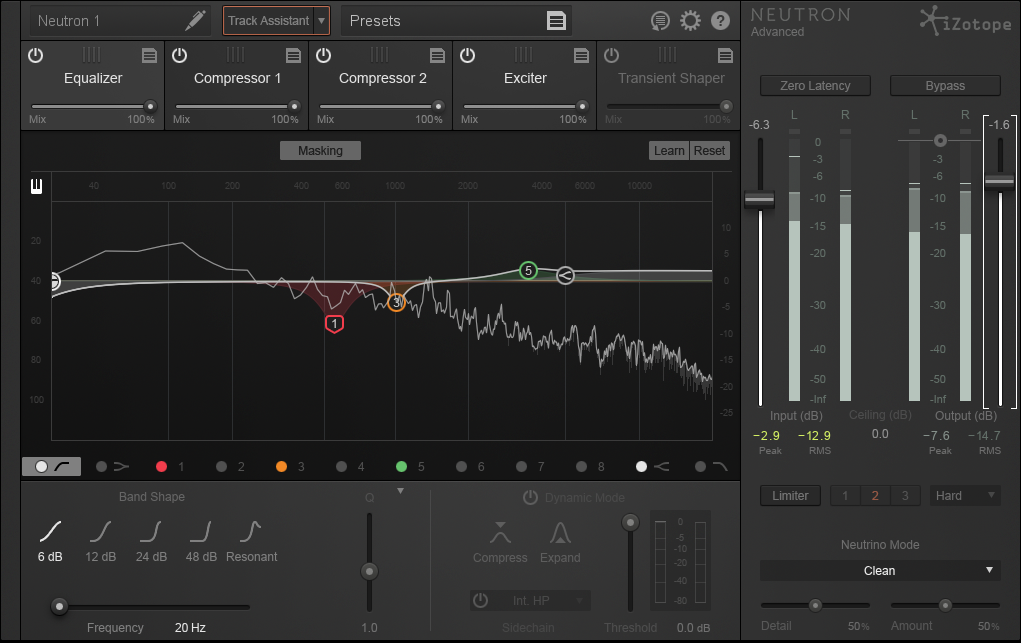The width and height of the screenshot is (1021, 643).
Task: Select band 1 in the band selector
Action: click(171, 466)
